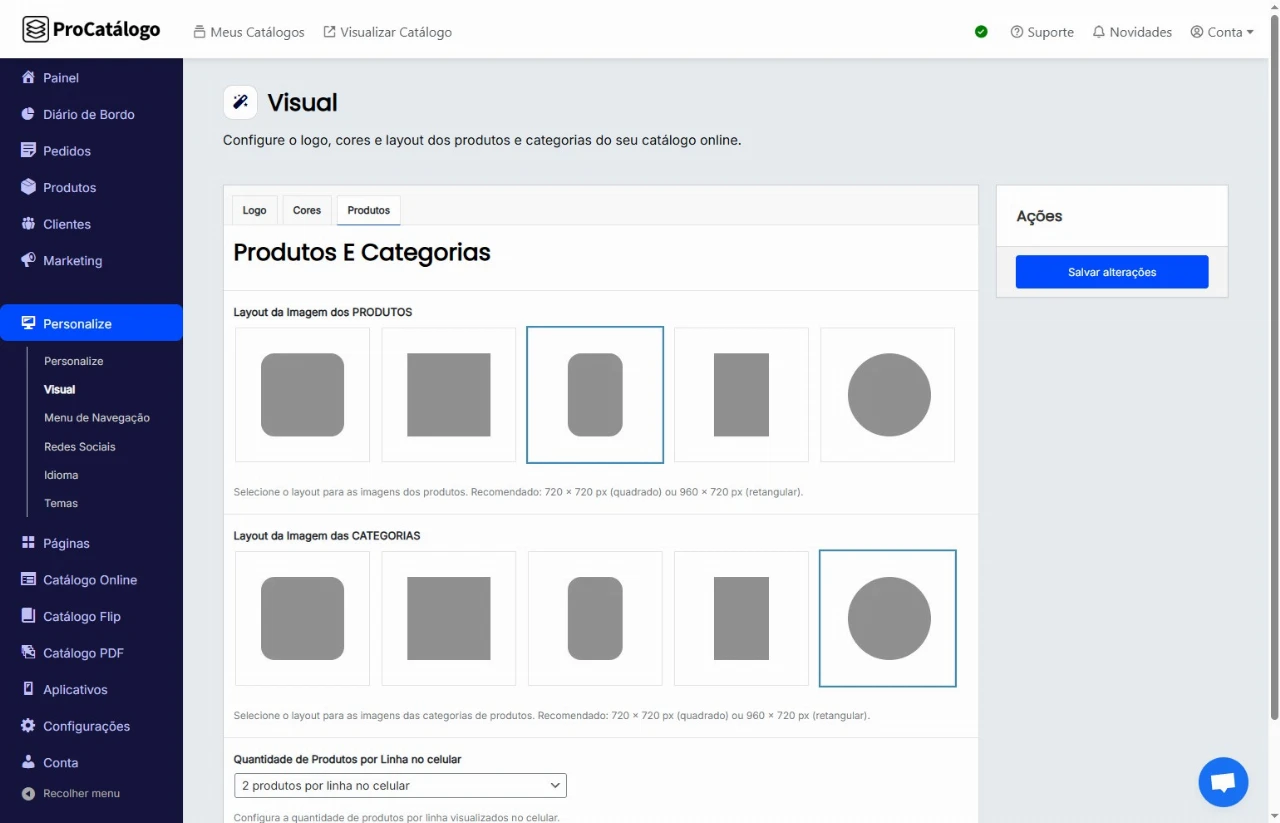Viewport: 1280px width, 823px height.
Task: Open Redes Sociais submenu item
Action: coord(80,447)
